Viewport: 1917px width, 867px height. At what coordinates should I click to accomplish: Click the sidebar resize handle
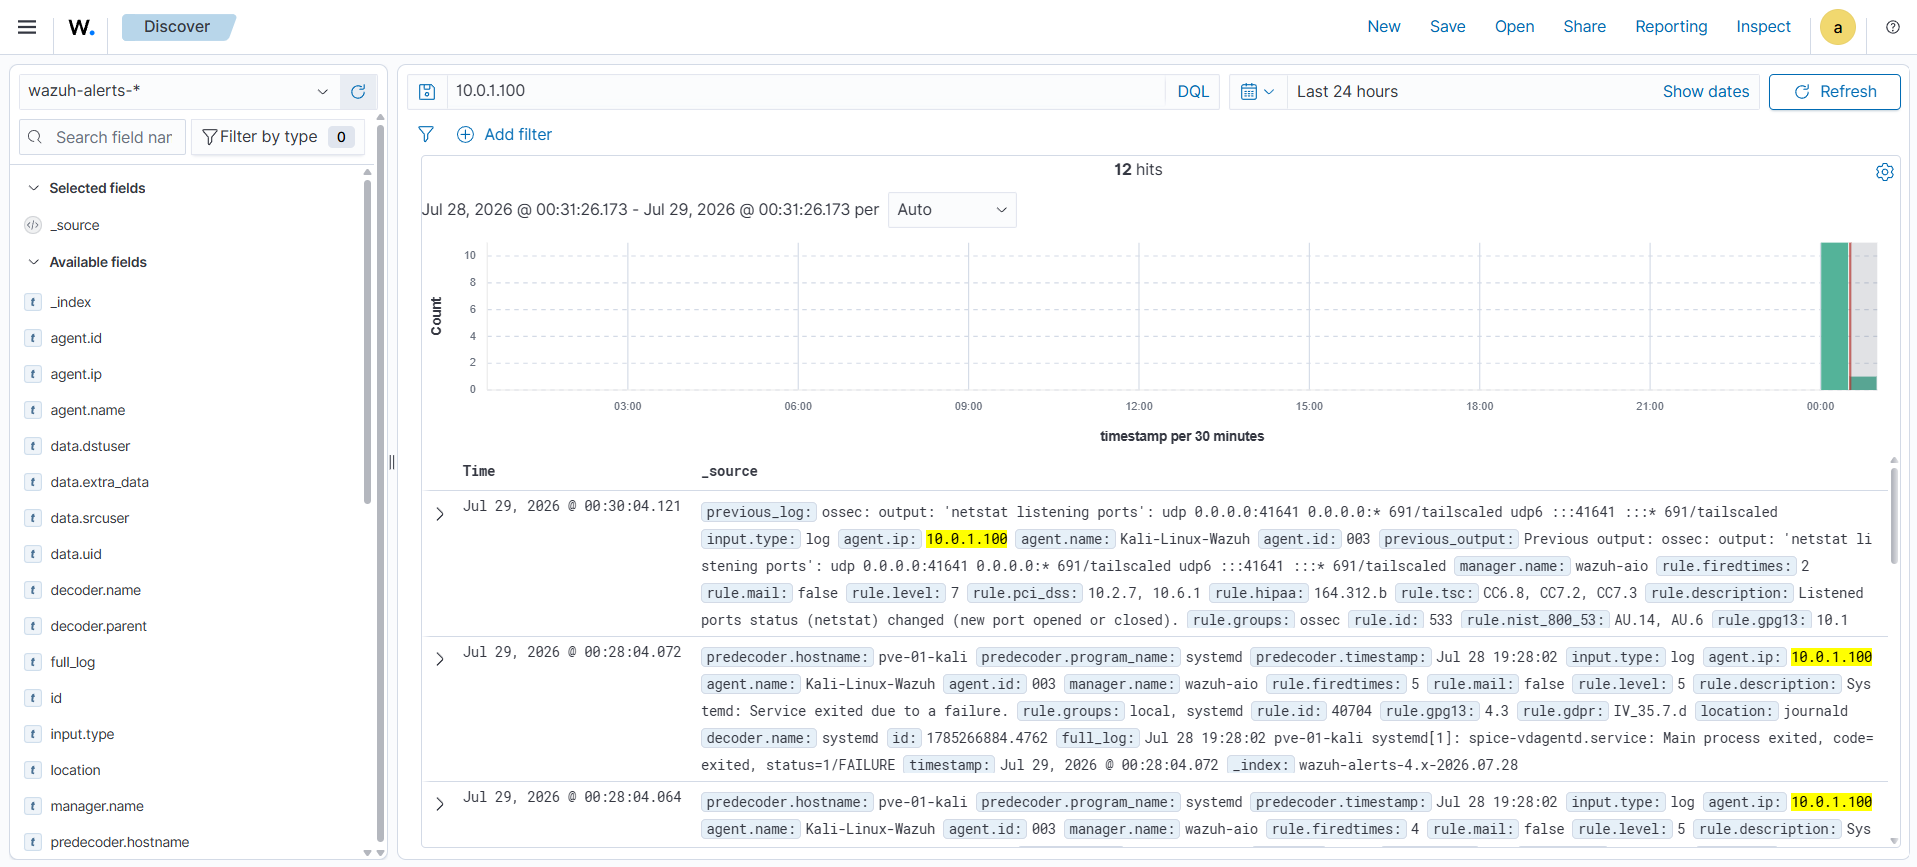pos(392,462)
